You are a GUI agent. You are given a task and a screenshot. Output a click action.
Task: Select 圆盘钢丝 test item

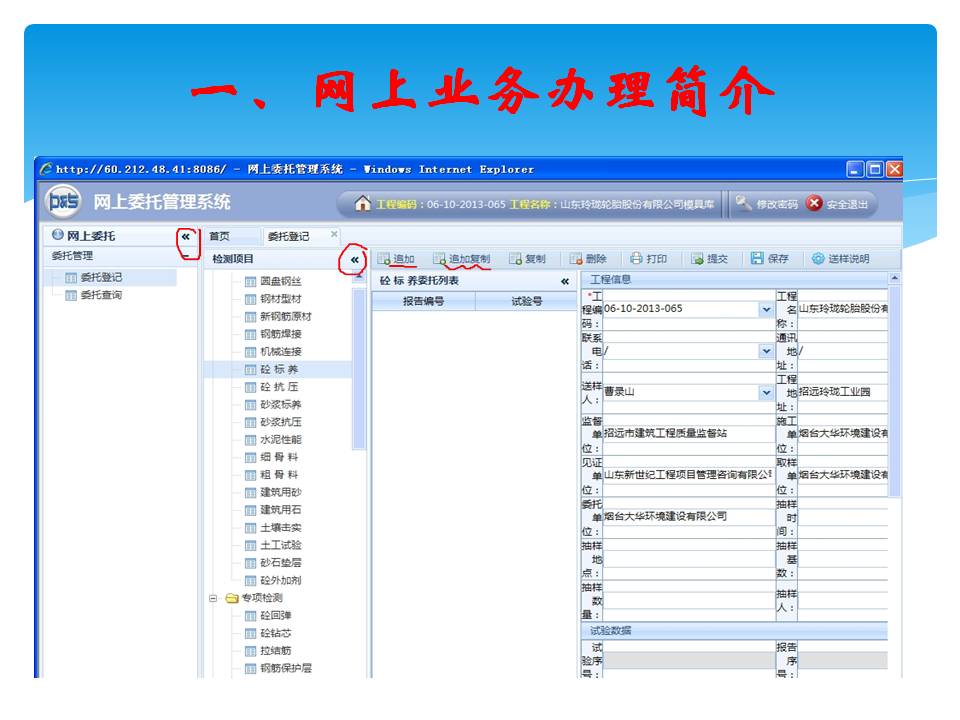[x=274, y=281]
